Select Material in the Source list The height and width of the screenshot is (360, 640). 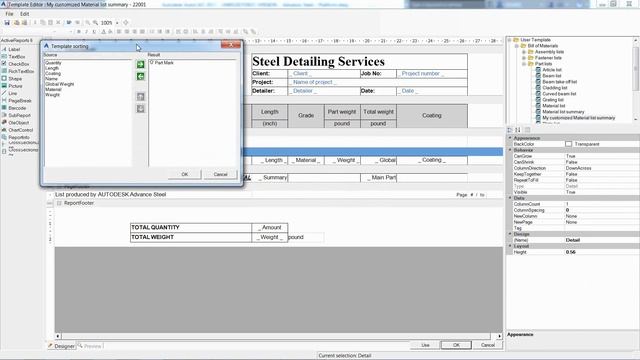pos(53,89)
